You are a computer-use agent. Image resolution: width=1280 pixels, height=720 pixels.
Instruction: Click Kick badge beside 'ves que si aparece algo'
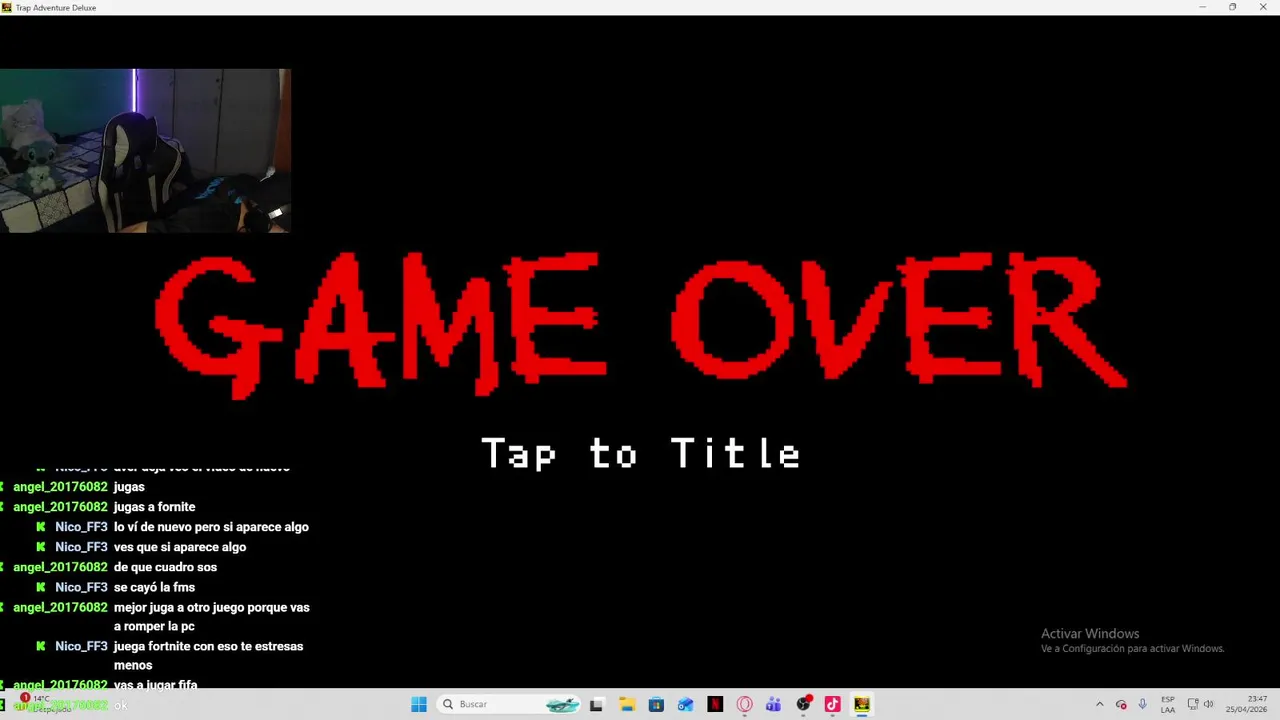(x=41, y=547)
